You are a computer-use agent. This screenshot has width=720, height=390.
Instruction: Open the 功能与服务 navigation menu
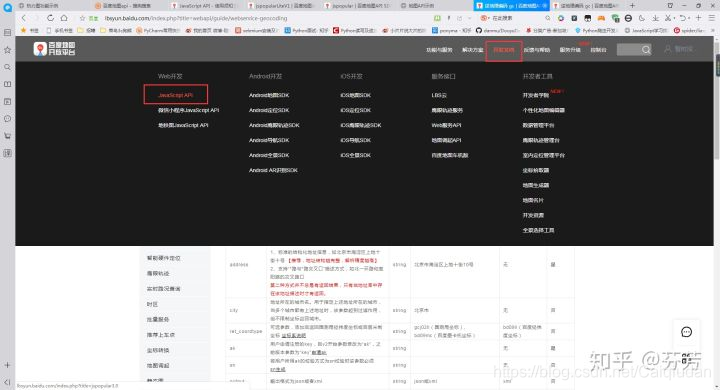pyautogui.click(x=439, y=50)
